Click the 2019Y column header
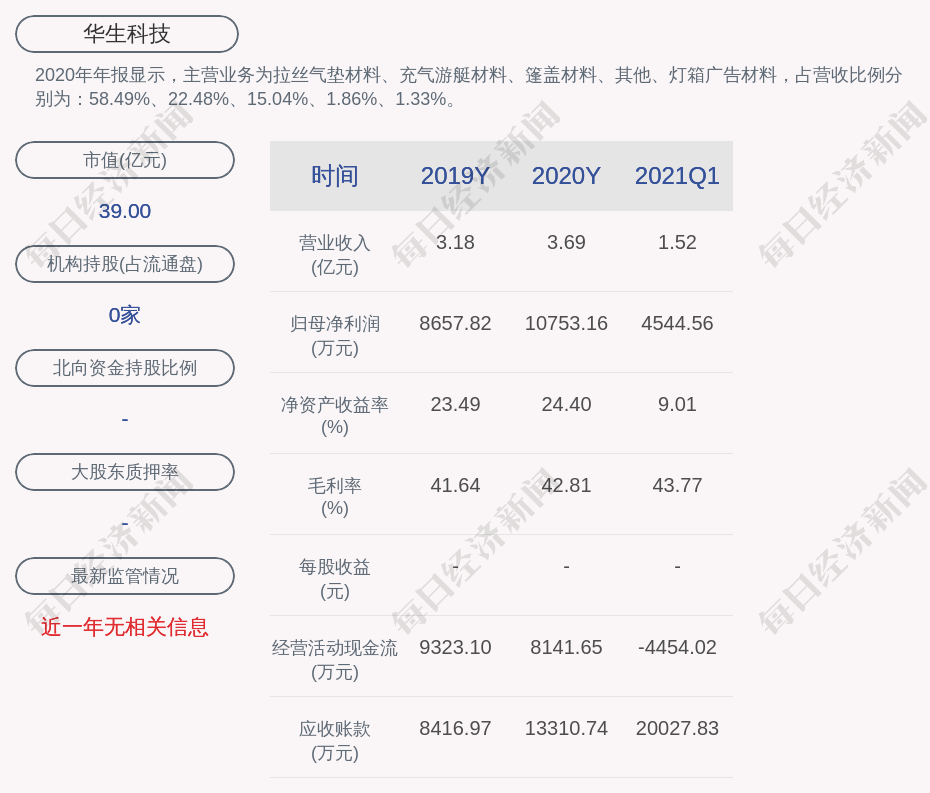 coord(456,176)
